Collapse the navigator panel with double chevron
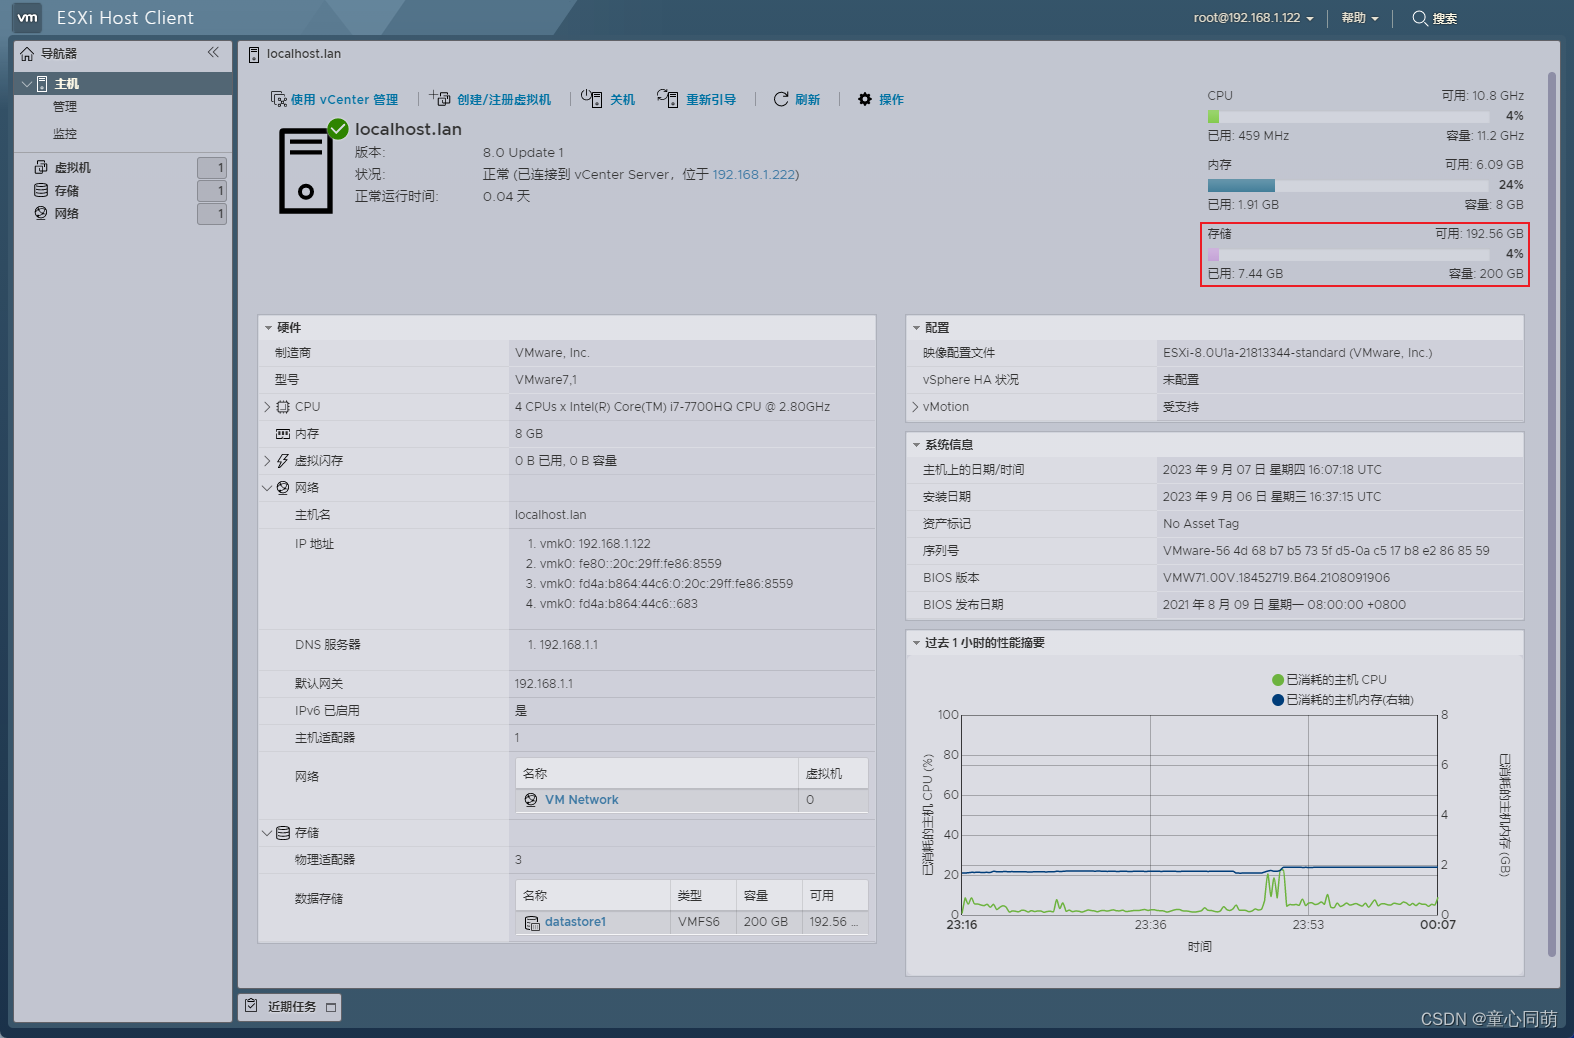 (213, 52)
